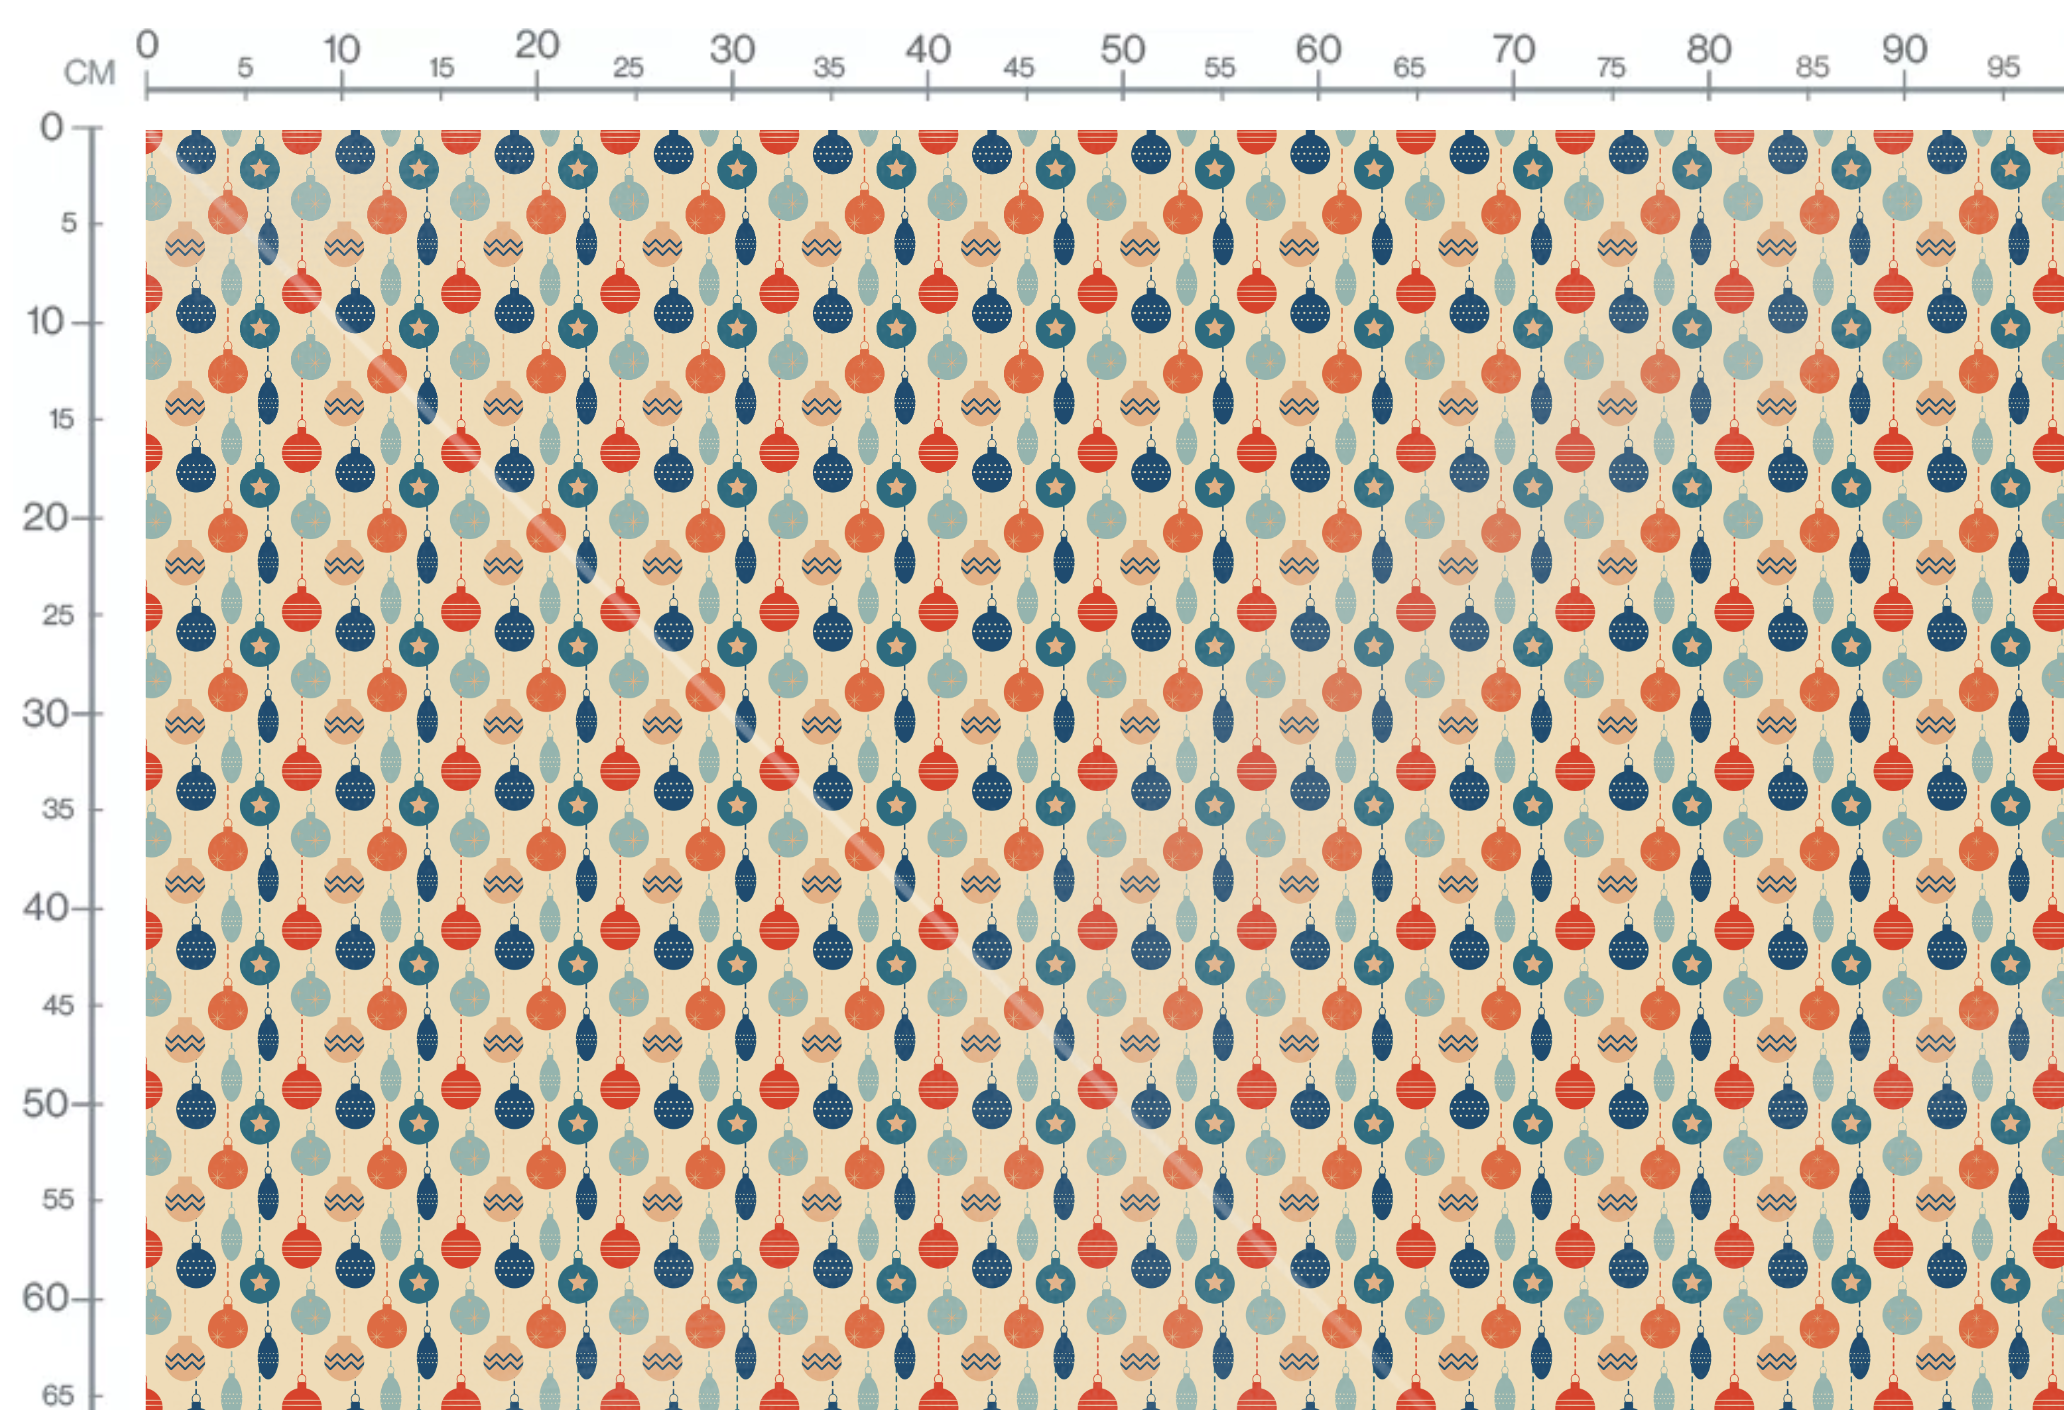
Task: Select the 25 mark on the top ruler
Action: tap(628, 68)
